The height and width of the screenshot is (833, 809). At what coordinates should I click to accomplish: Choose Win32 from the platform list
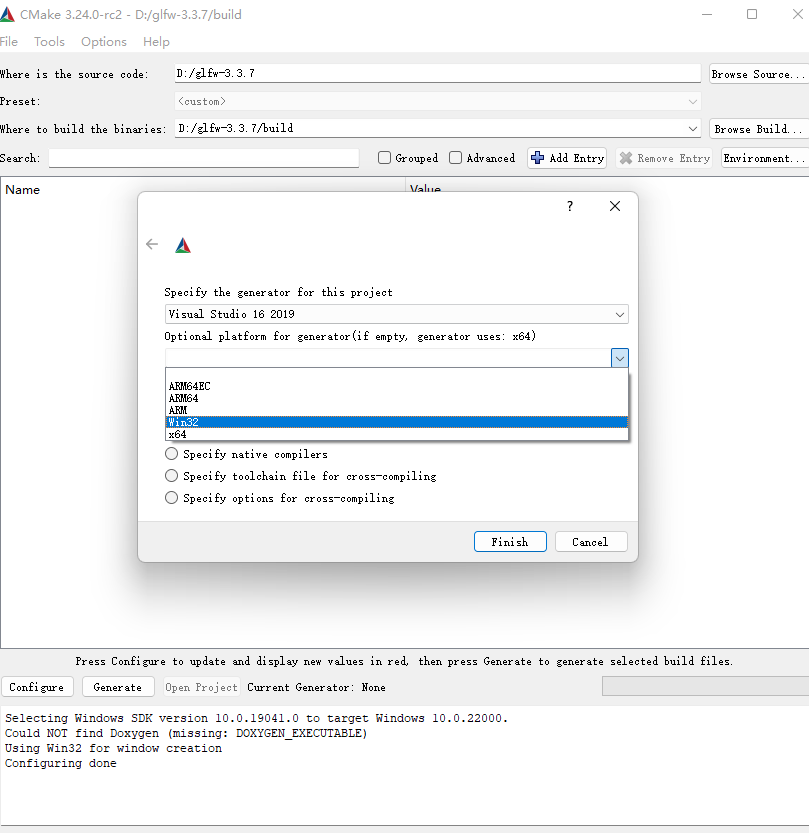(x=396, y=422)
